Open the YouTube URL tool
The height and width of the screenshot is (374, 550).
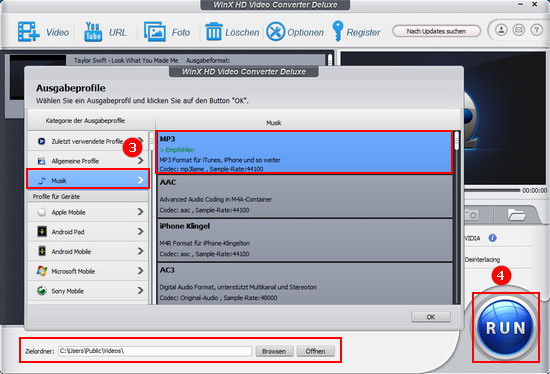(93, 32)
